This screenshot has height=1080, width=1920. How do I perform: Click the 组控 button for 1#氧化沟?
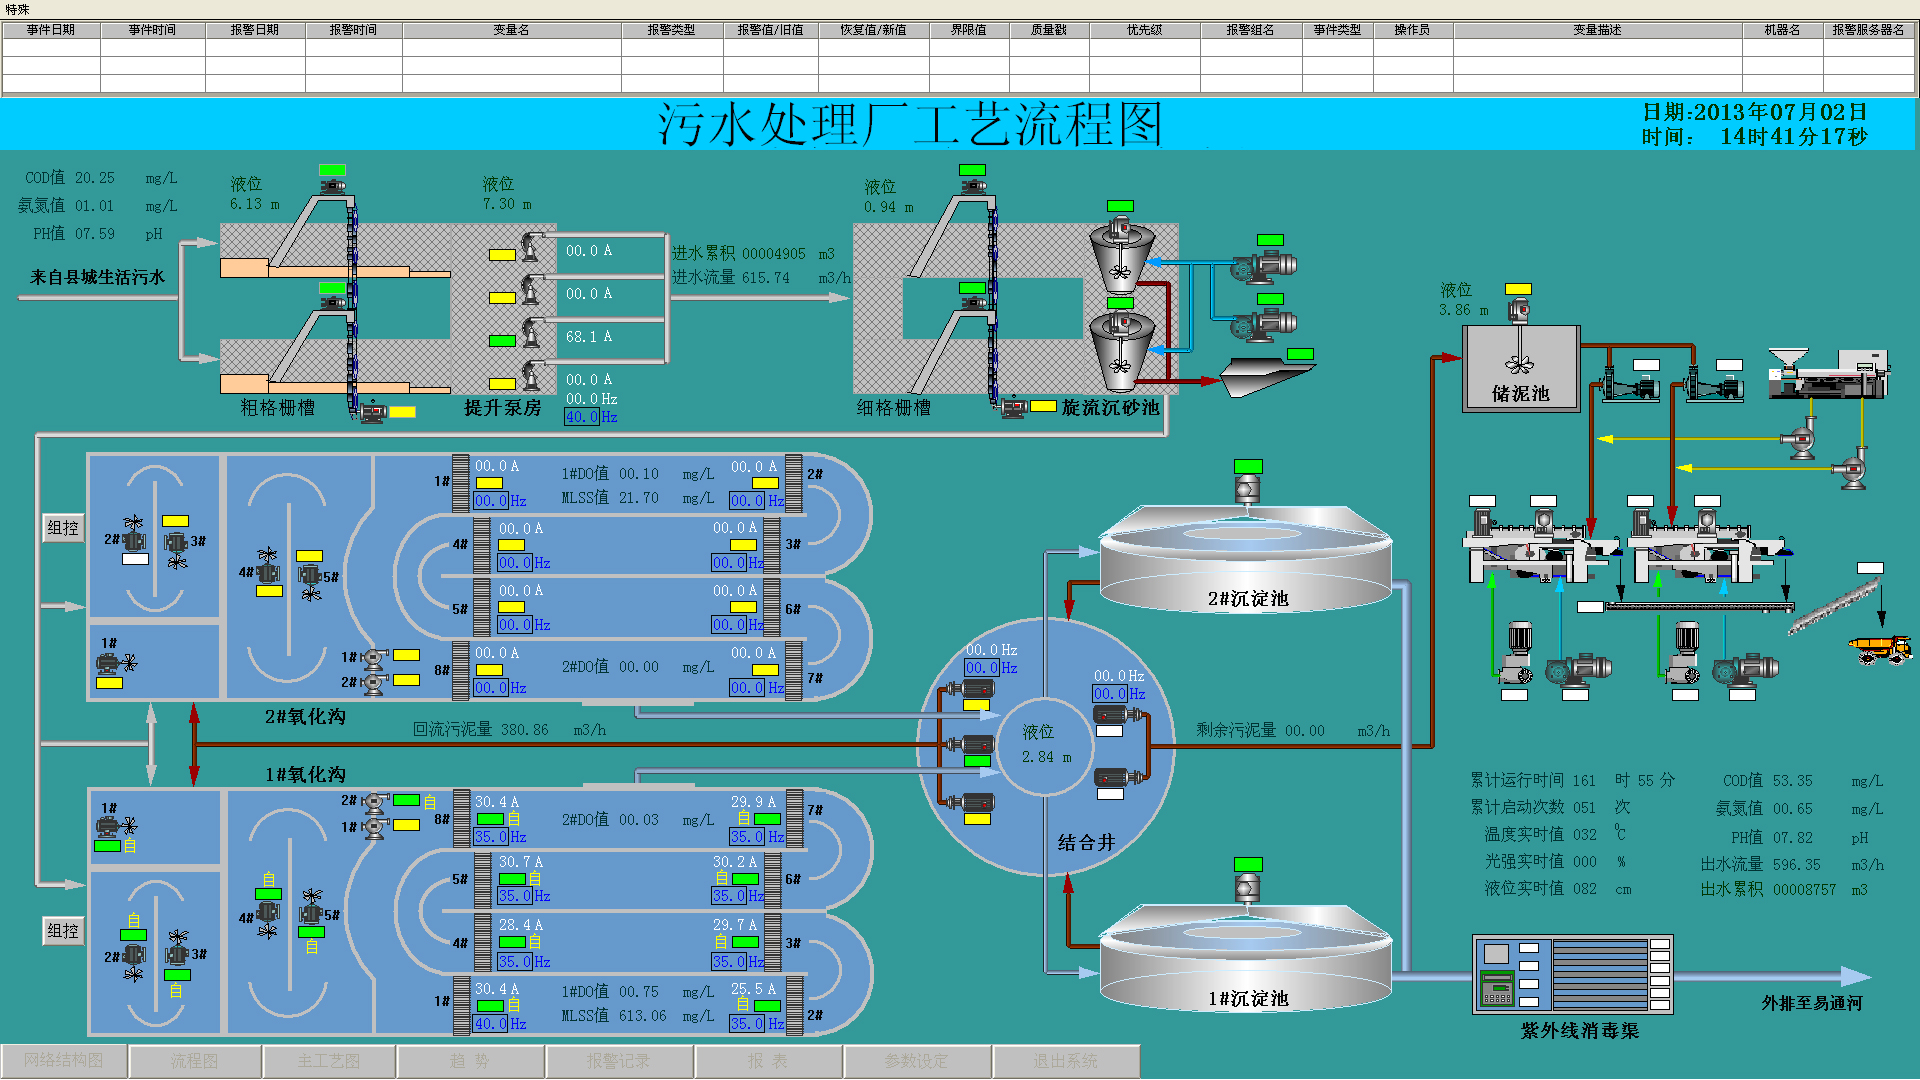coord(63,931)
